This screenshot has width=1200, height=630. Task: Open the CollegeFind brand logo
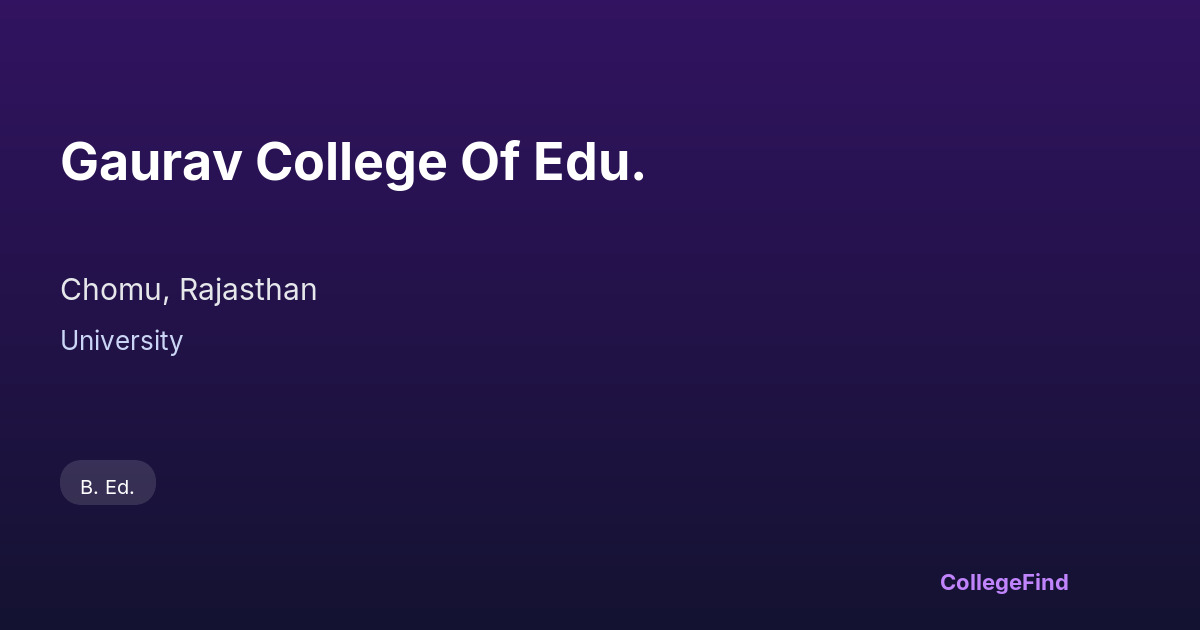pyautogui.click(x=1004, y=582)
